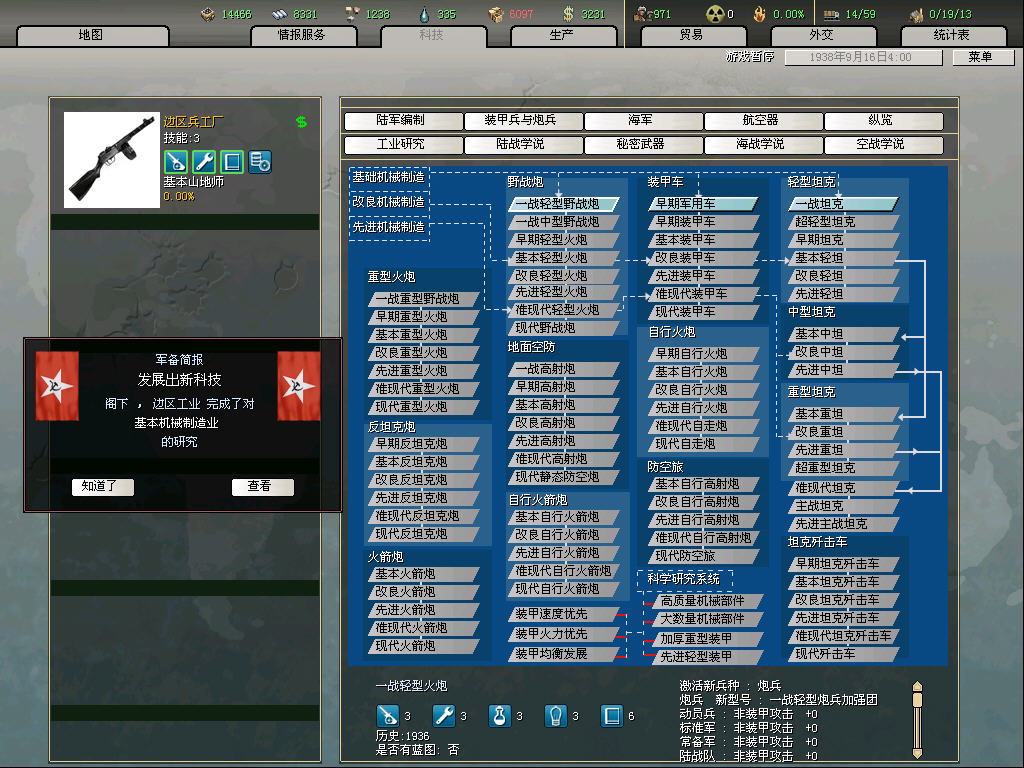This screenshot has height=768, width=1024.
Task: Click wrench component icon in tech details
Action: click(444, 716)
